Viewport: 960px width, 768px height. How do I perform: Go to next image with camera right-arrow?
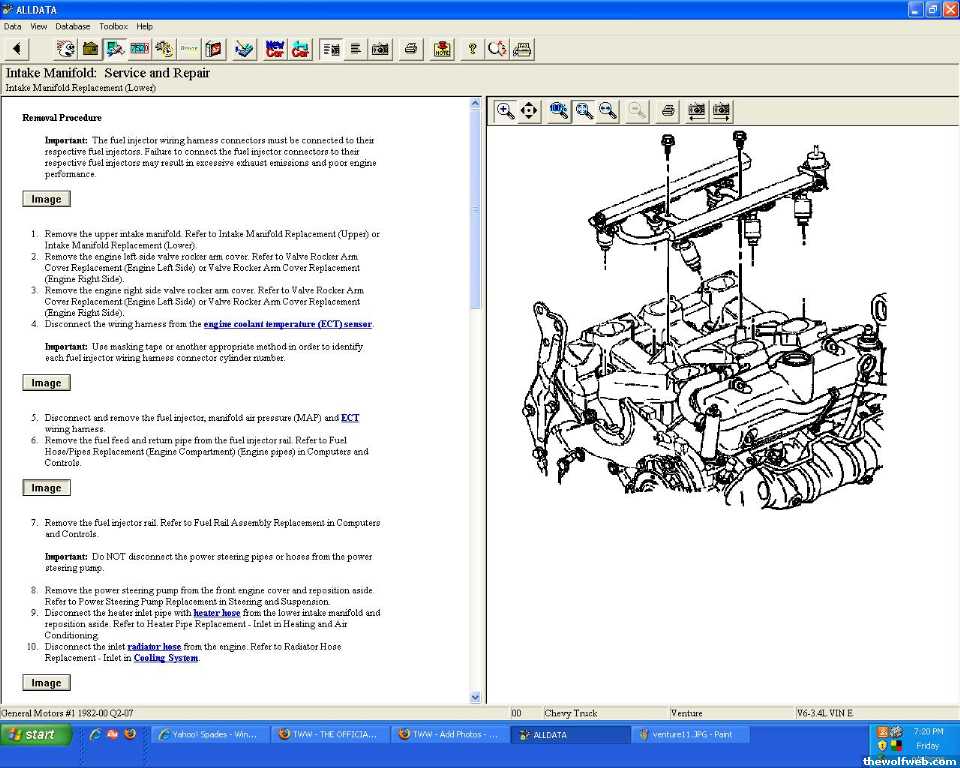721,111
